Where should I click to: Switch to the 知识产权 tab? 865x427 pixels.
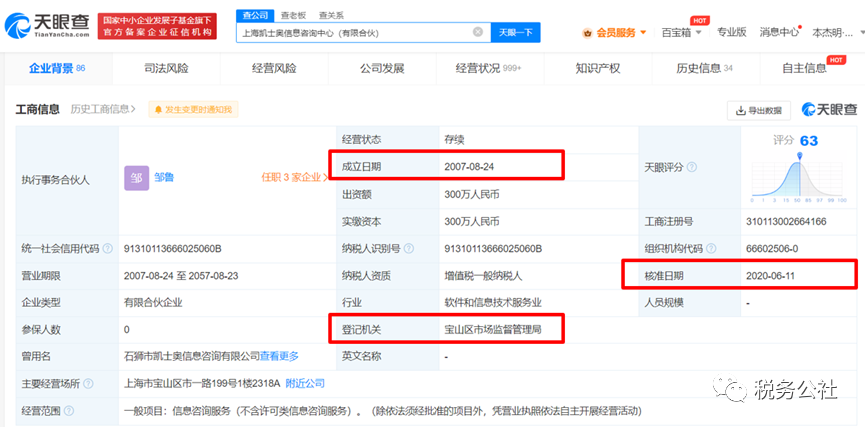(x=598, y=68)
